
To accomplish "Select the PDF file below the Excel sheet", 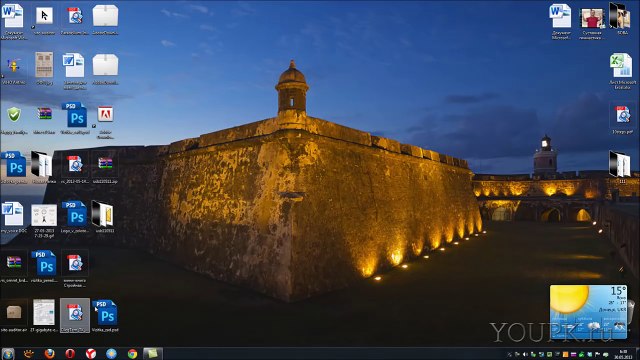I will click(x=622, y=116).
